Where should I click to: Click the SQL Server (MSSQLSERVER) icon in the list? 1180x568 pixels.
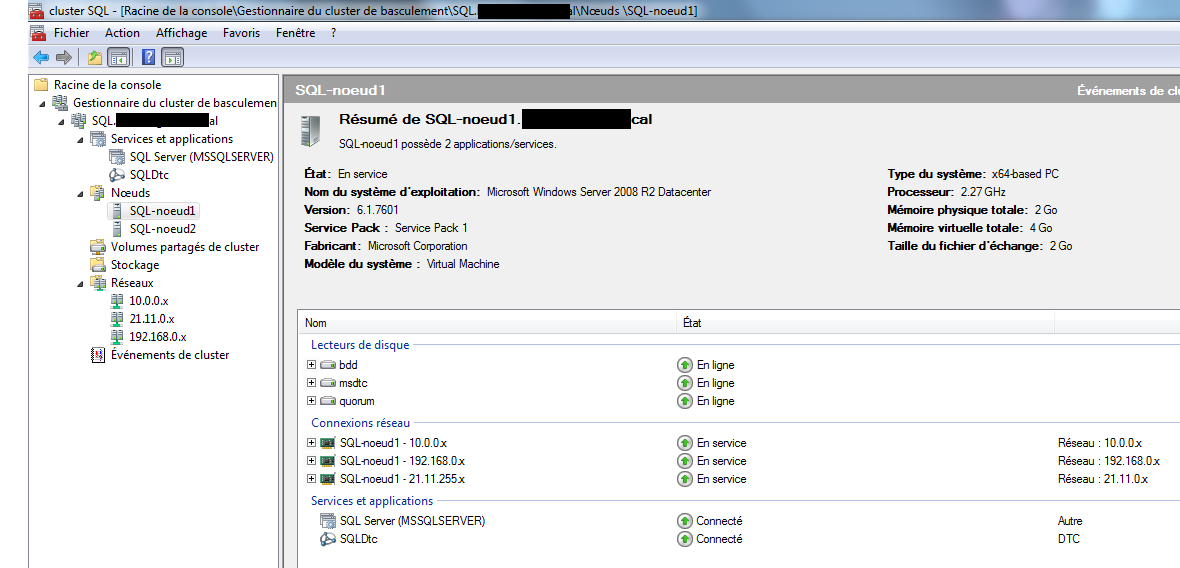pos(328,521)
